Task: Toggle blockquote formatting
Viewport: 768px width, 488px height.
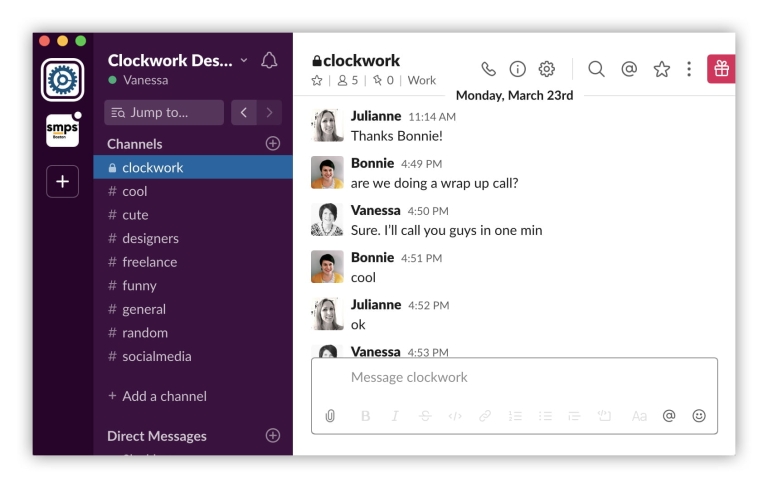Action: 574,416
